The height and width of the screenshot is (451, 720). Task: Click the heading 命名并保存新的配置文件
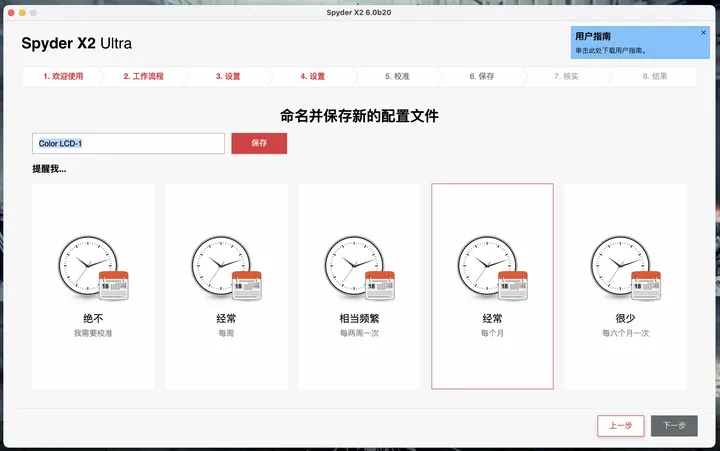click(360, 116)
